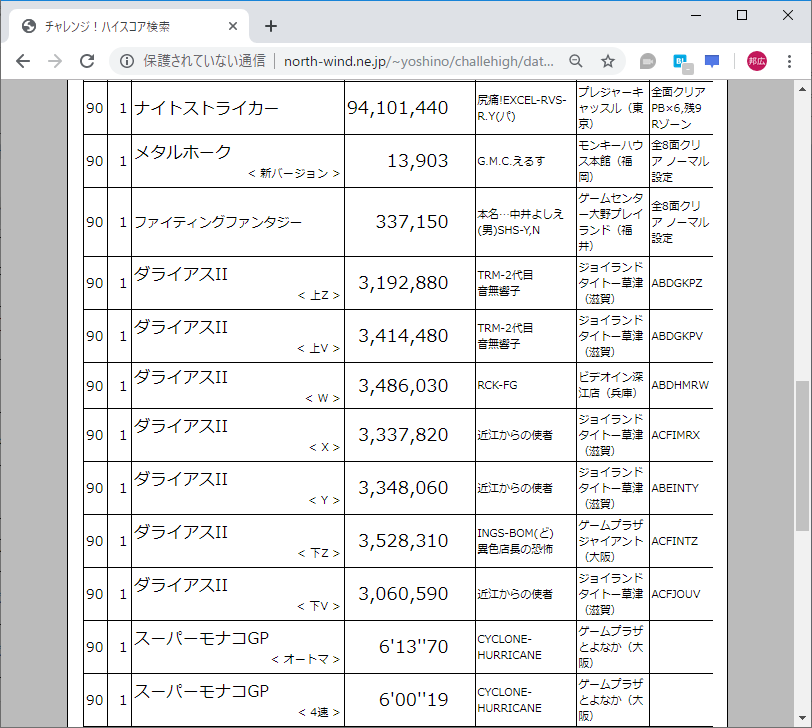Close the チャレンジ！ハイスコア検索 tab
The height and width of the screenshot is (728, 812).
(233, 26)
